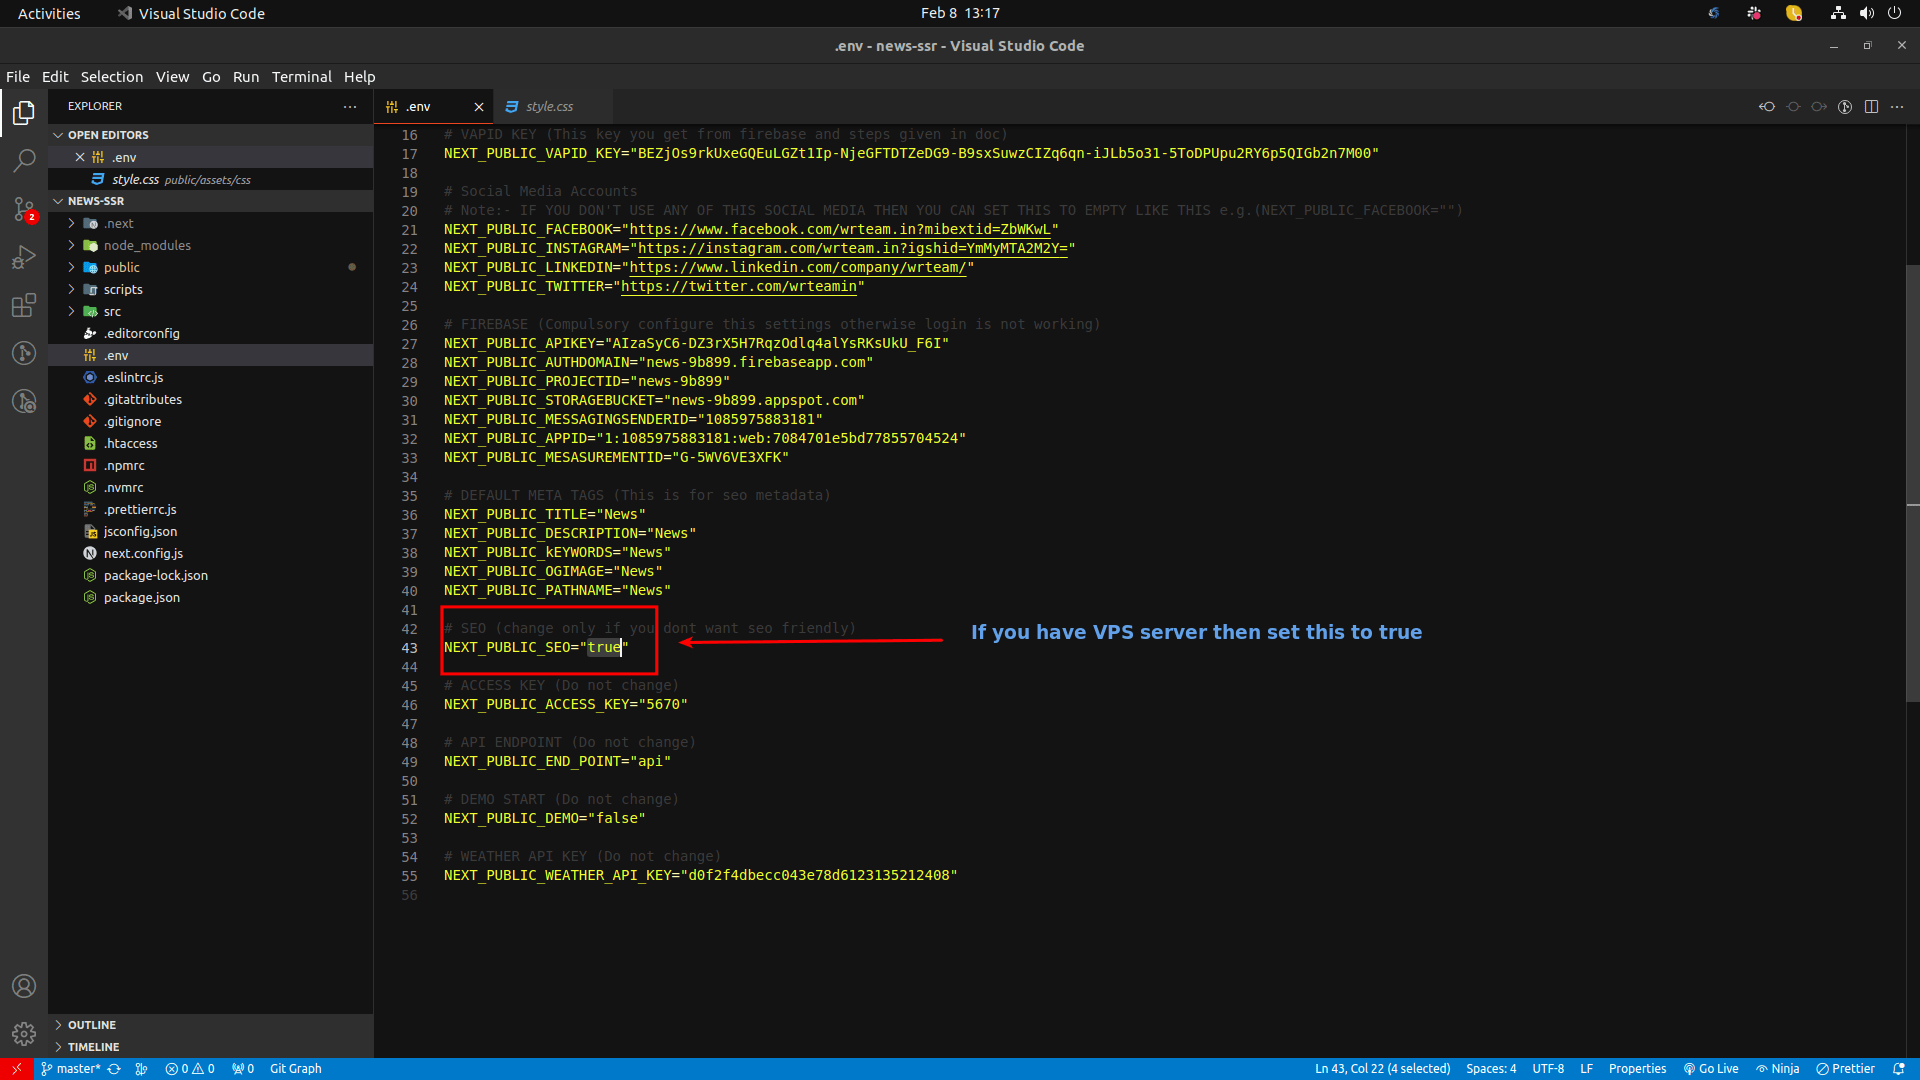Expand the public folder
The image size is (1920, 1080).
pyautogui.click(x=121, y=267)
